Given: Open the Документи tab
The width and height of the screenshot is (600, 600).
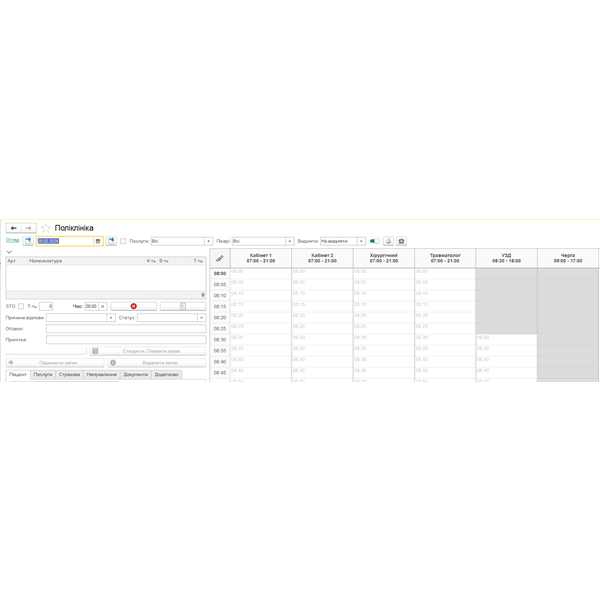Looking at the screenshot, I should click(135, 375).
